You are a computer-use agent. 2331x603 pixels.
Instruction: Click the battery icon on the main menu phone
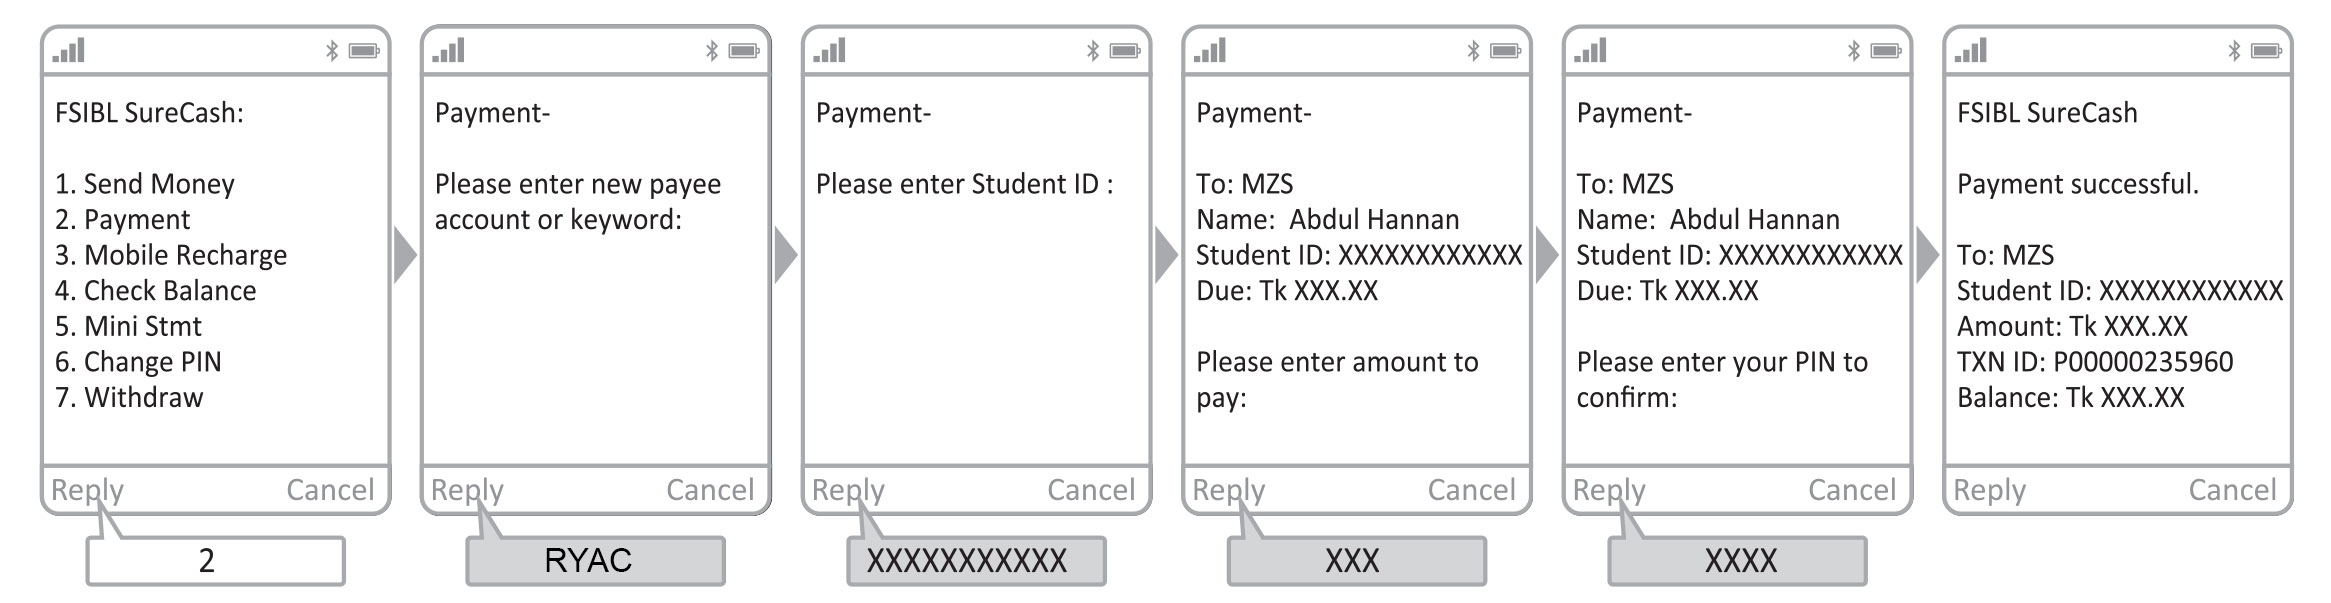pos(364,50)
